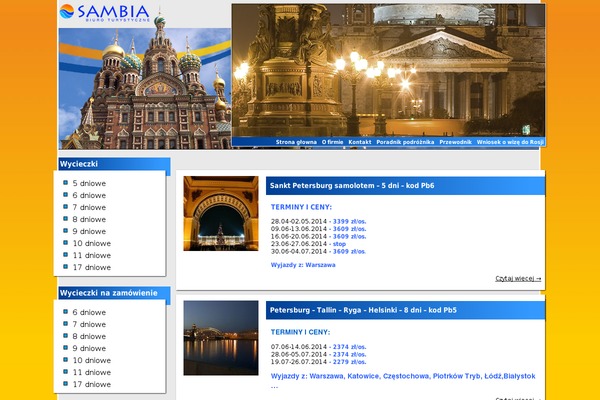The image size is (600, 400).
Task: Click Czytaj więcej for the Pb6 trip
Action: click(x=518, y=278)
